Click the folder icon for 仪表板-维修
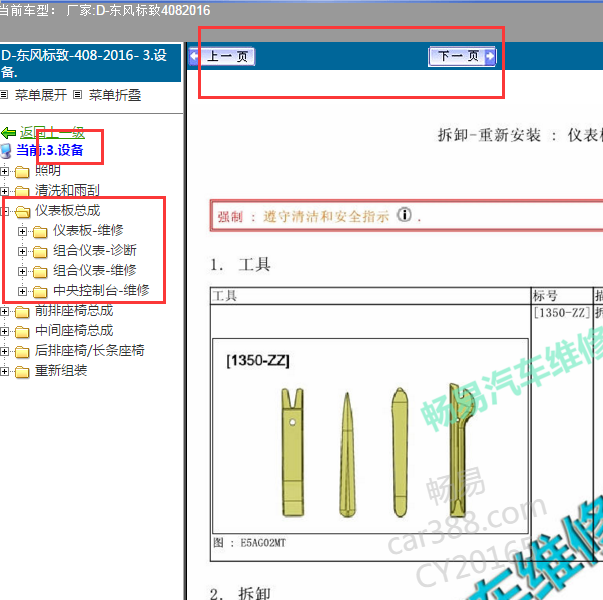The width and height of the screenshot is (603, 600). (x=40, y=232)
